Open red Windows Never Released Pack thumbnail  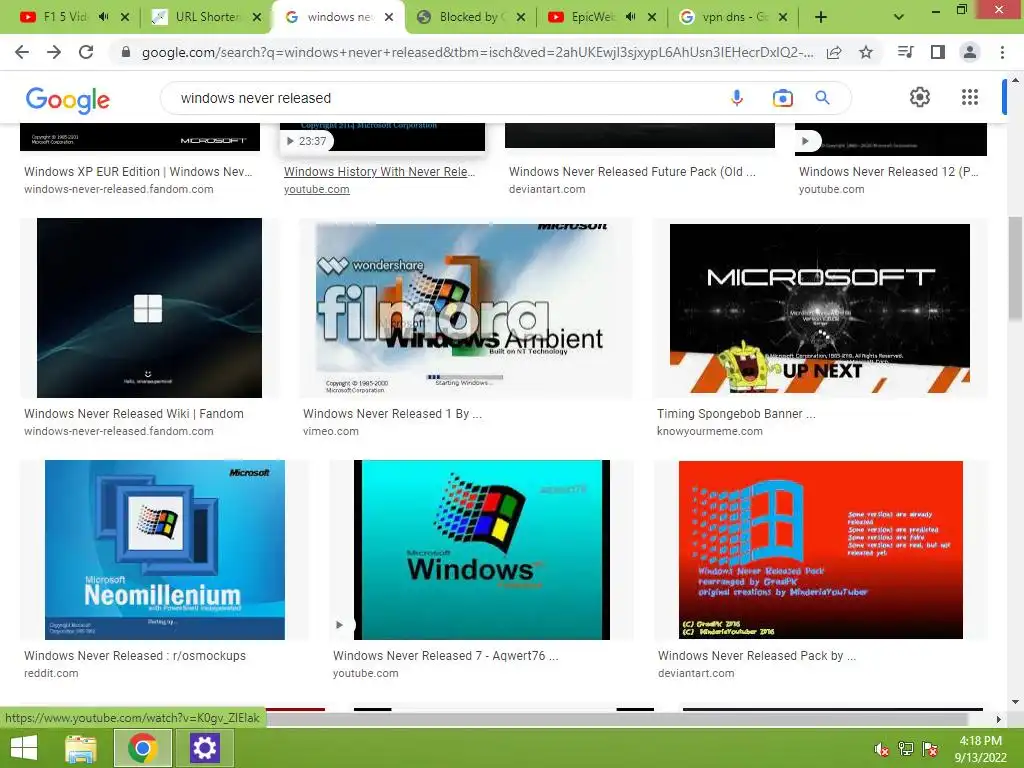pos(821,550)
